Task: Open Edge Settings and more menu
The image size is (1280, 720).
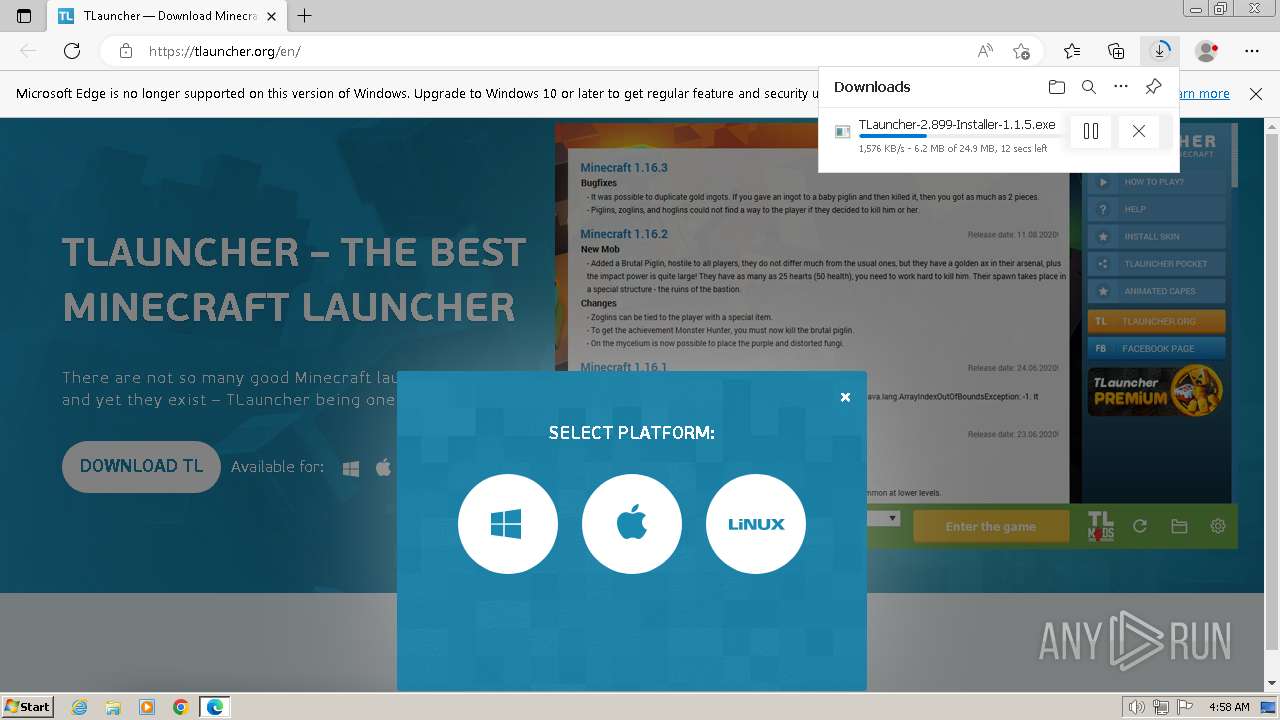Action: tap(1252, 51)
